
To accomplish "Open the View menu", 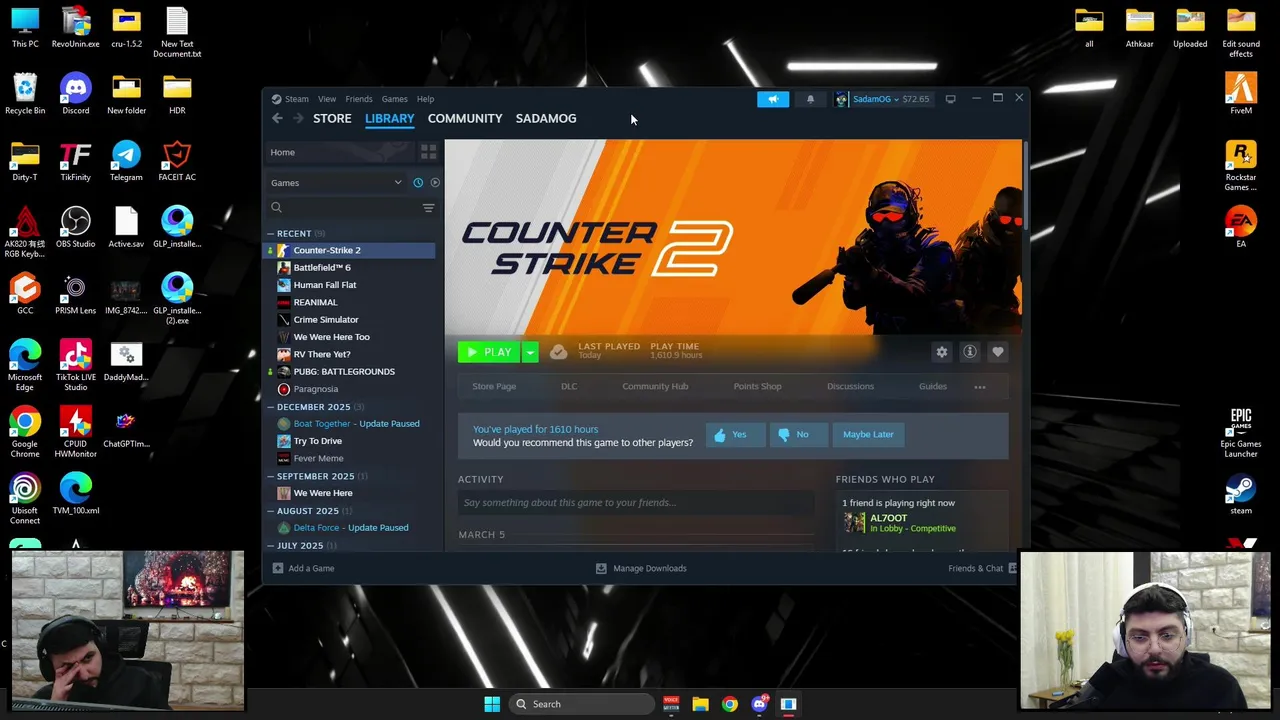I will [327, 99].
